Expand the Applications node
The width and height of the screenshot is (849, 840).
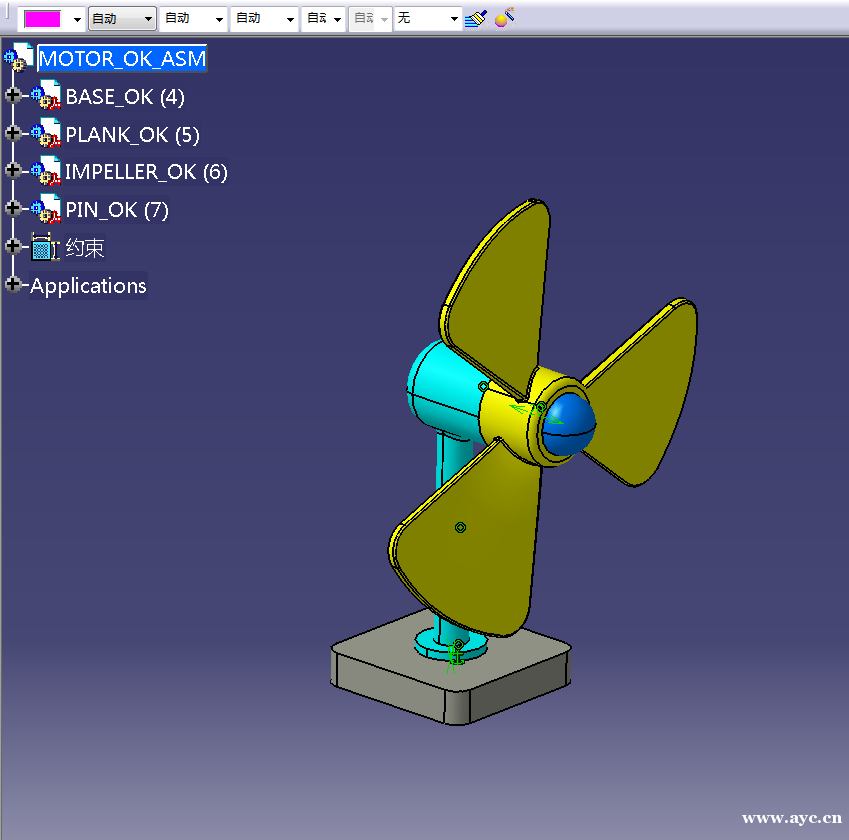point(13,285)
